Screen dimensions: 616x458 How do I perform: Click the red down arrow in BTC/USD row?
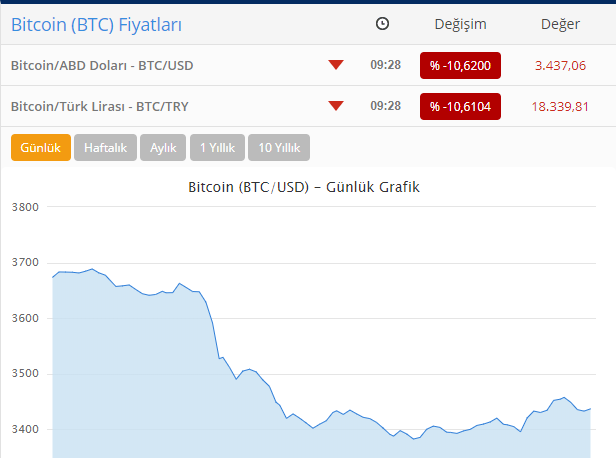pyautogui.click(x=336, y=65)
